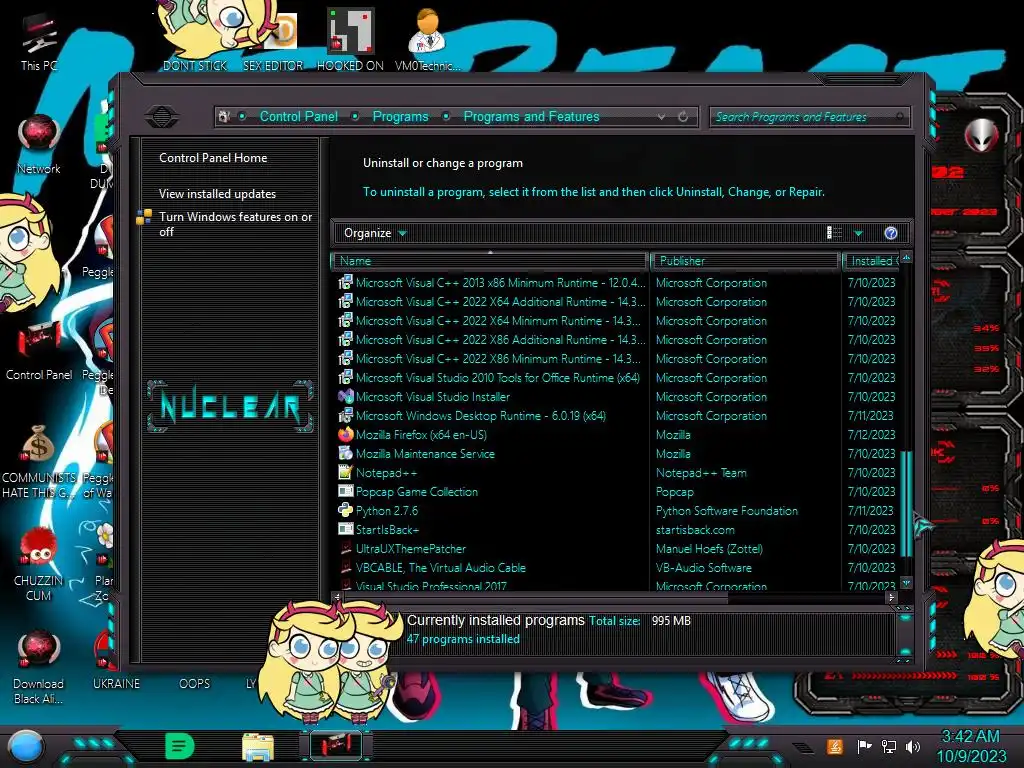The width and height of the screenshot is (1024, 768).
Task: Sort by the Installed On column header
Action: coord(871,261)
